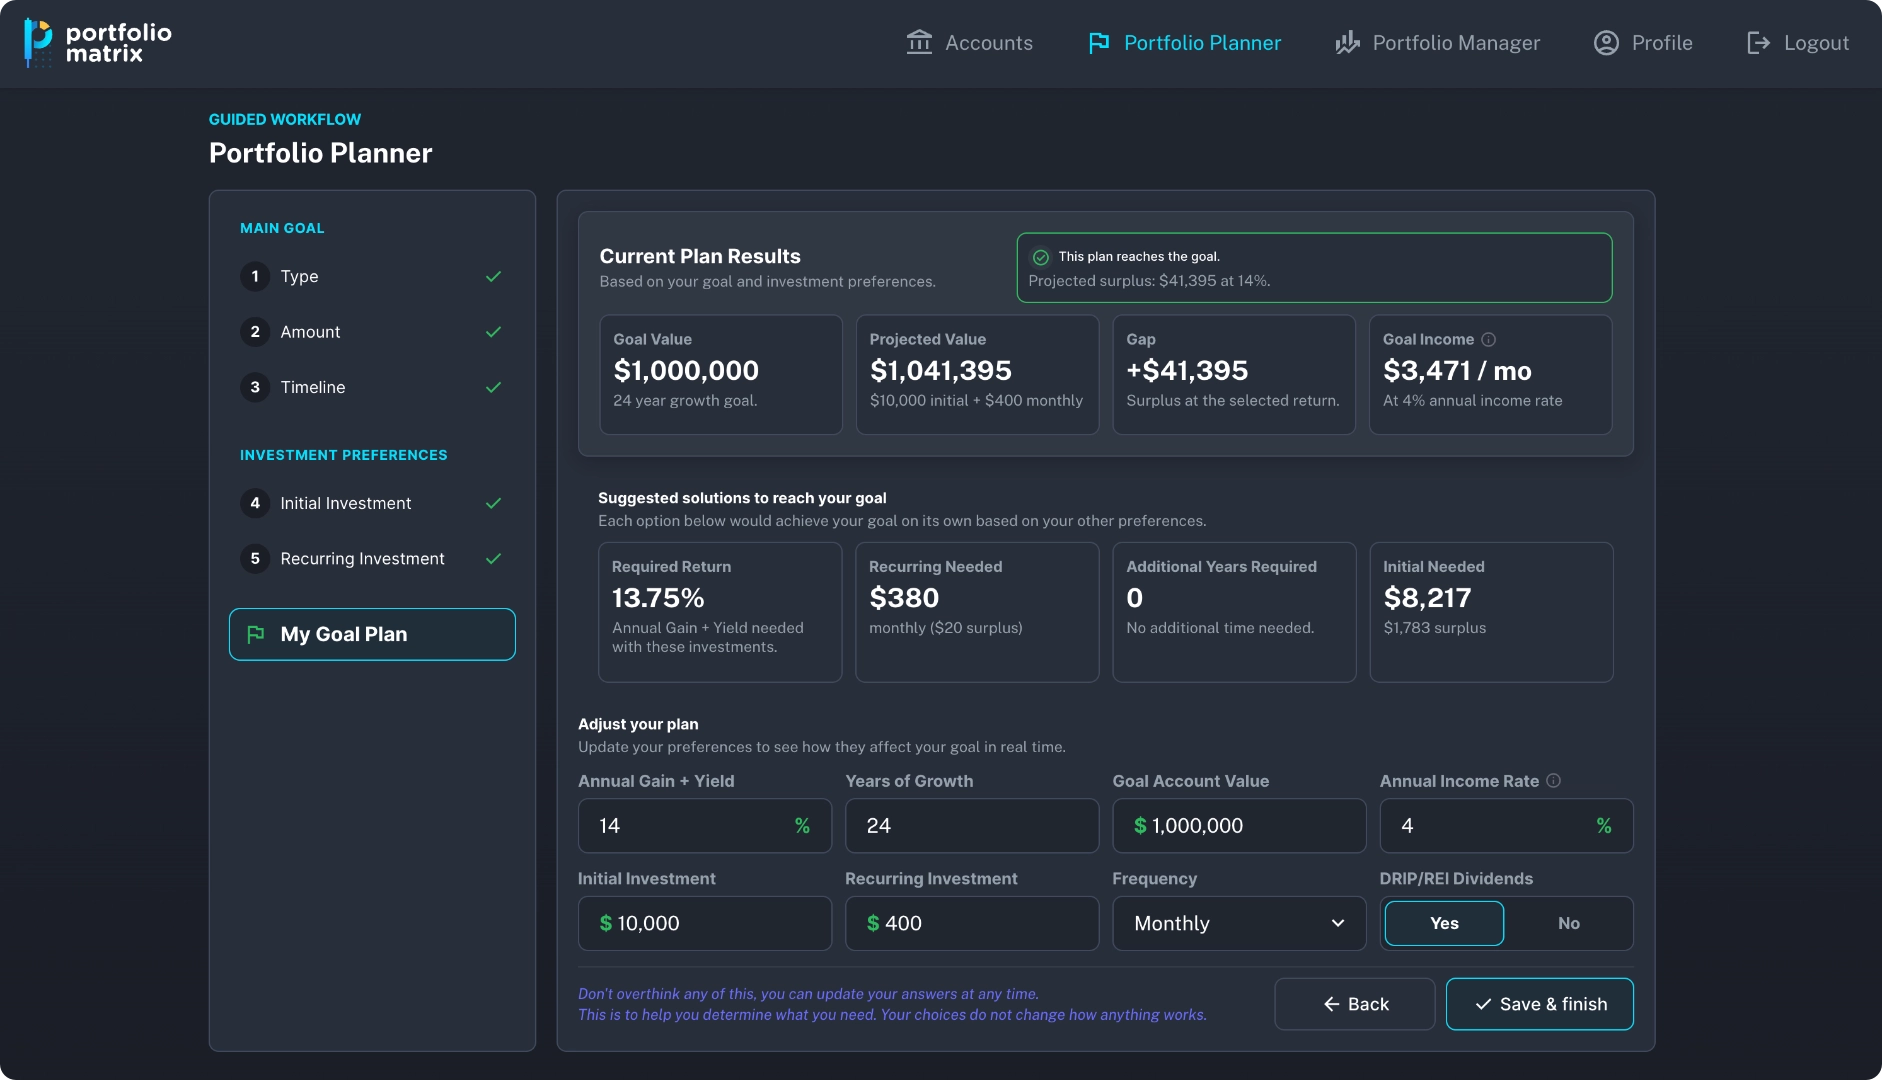The image size is (1882, 1080).
Task: Click the Projected Value $1,041,395 card
Action: pos(977,375)
